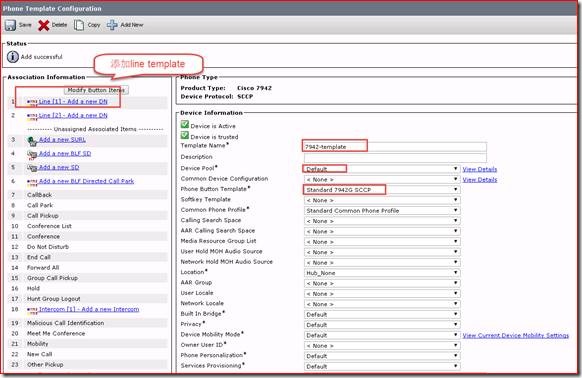
Task: Open the Media Resource Group List dropdown
Action: (382, 242)
